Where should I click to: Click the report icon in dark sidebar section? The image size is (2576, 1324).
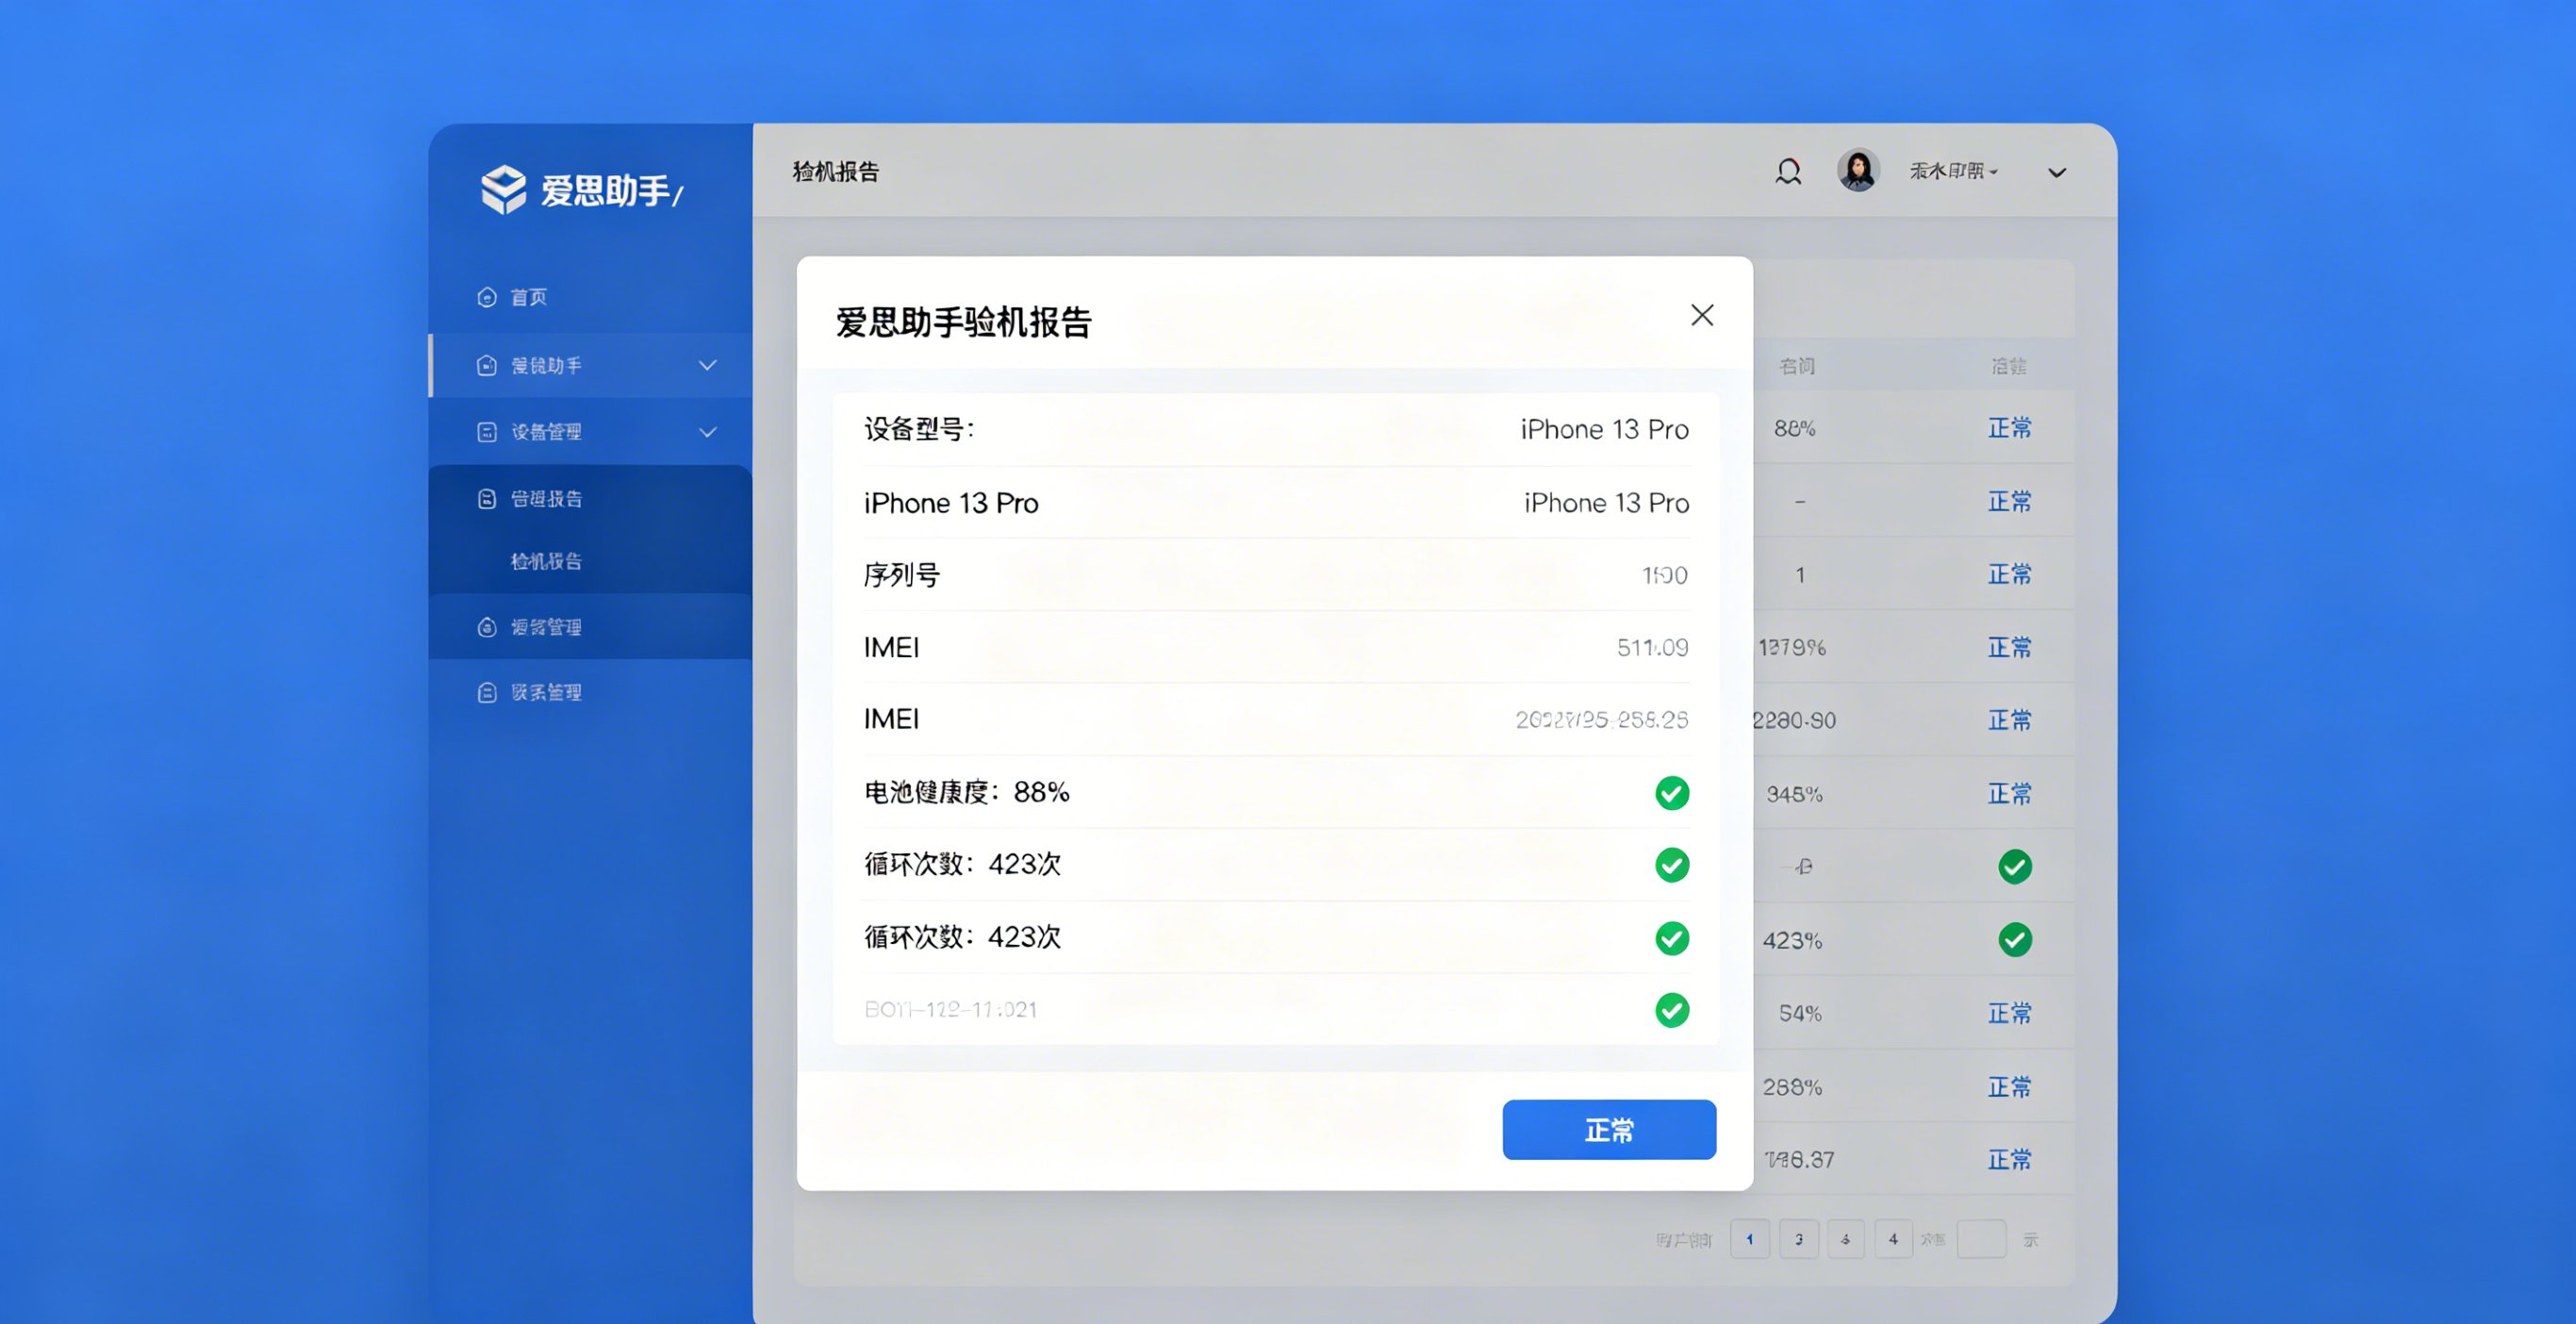point(487,498)
